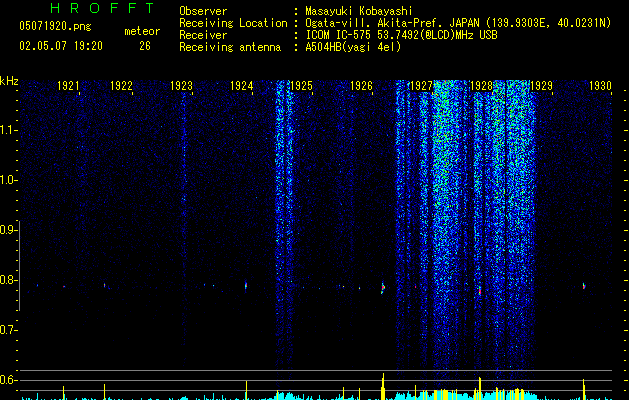Viewport: 629px width, 400px height.
Task: Click the 1928 time marker
Action: 481,86
